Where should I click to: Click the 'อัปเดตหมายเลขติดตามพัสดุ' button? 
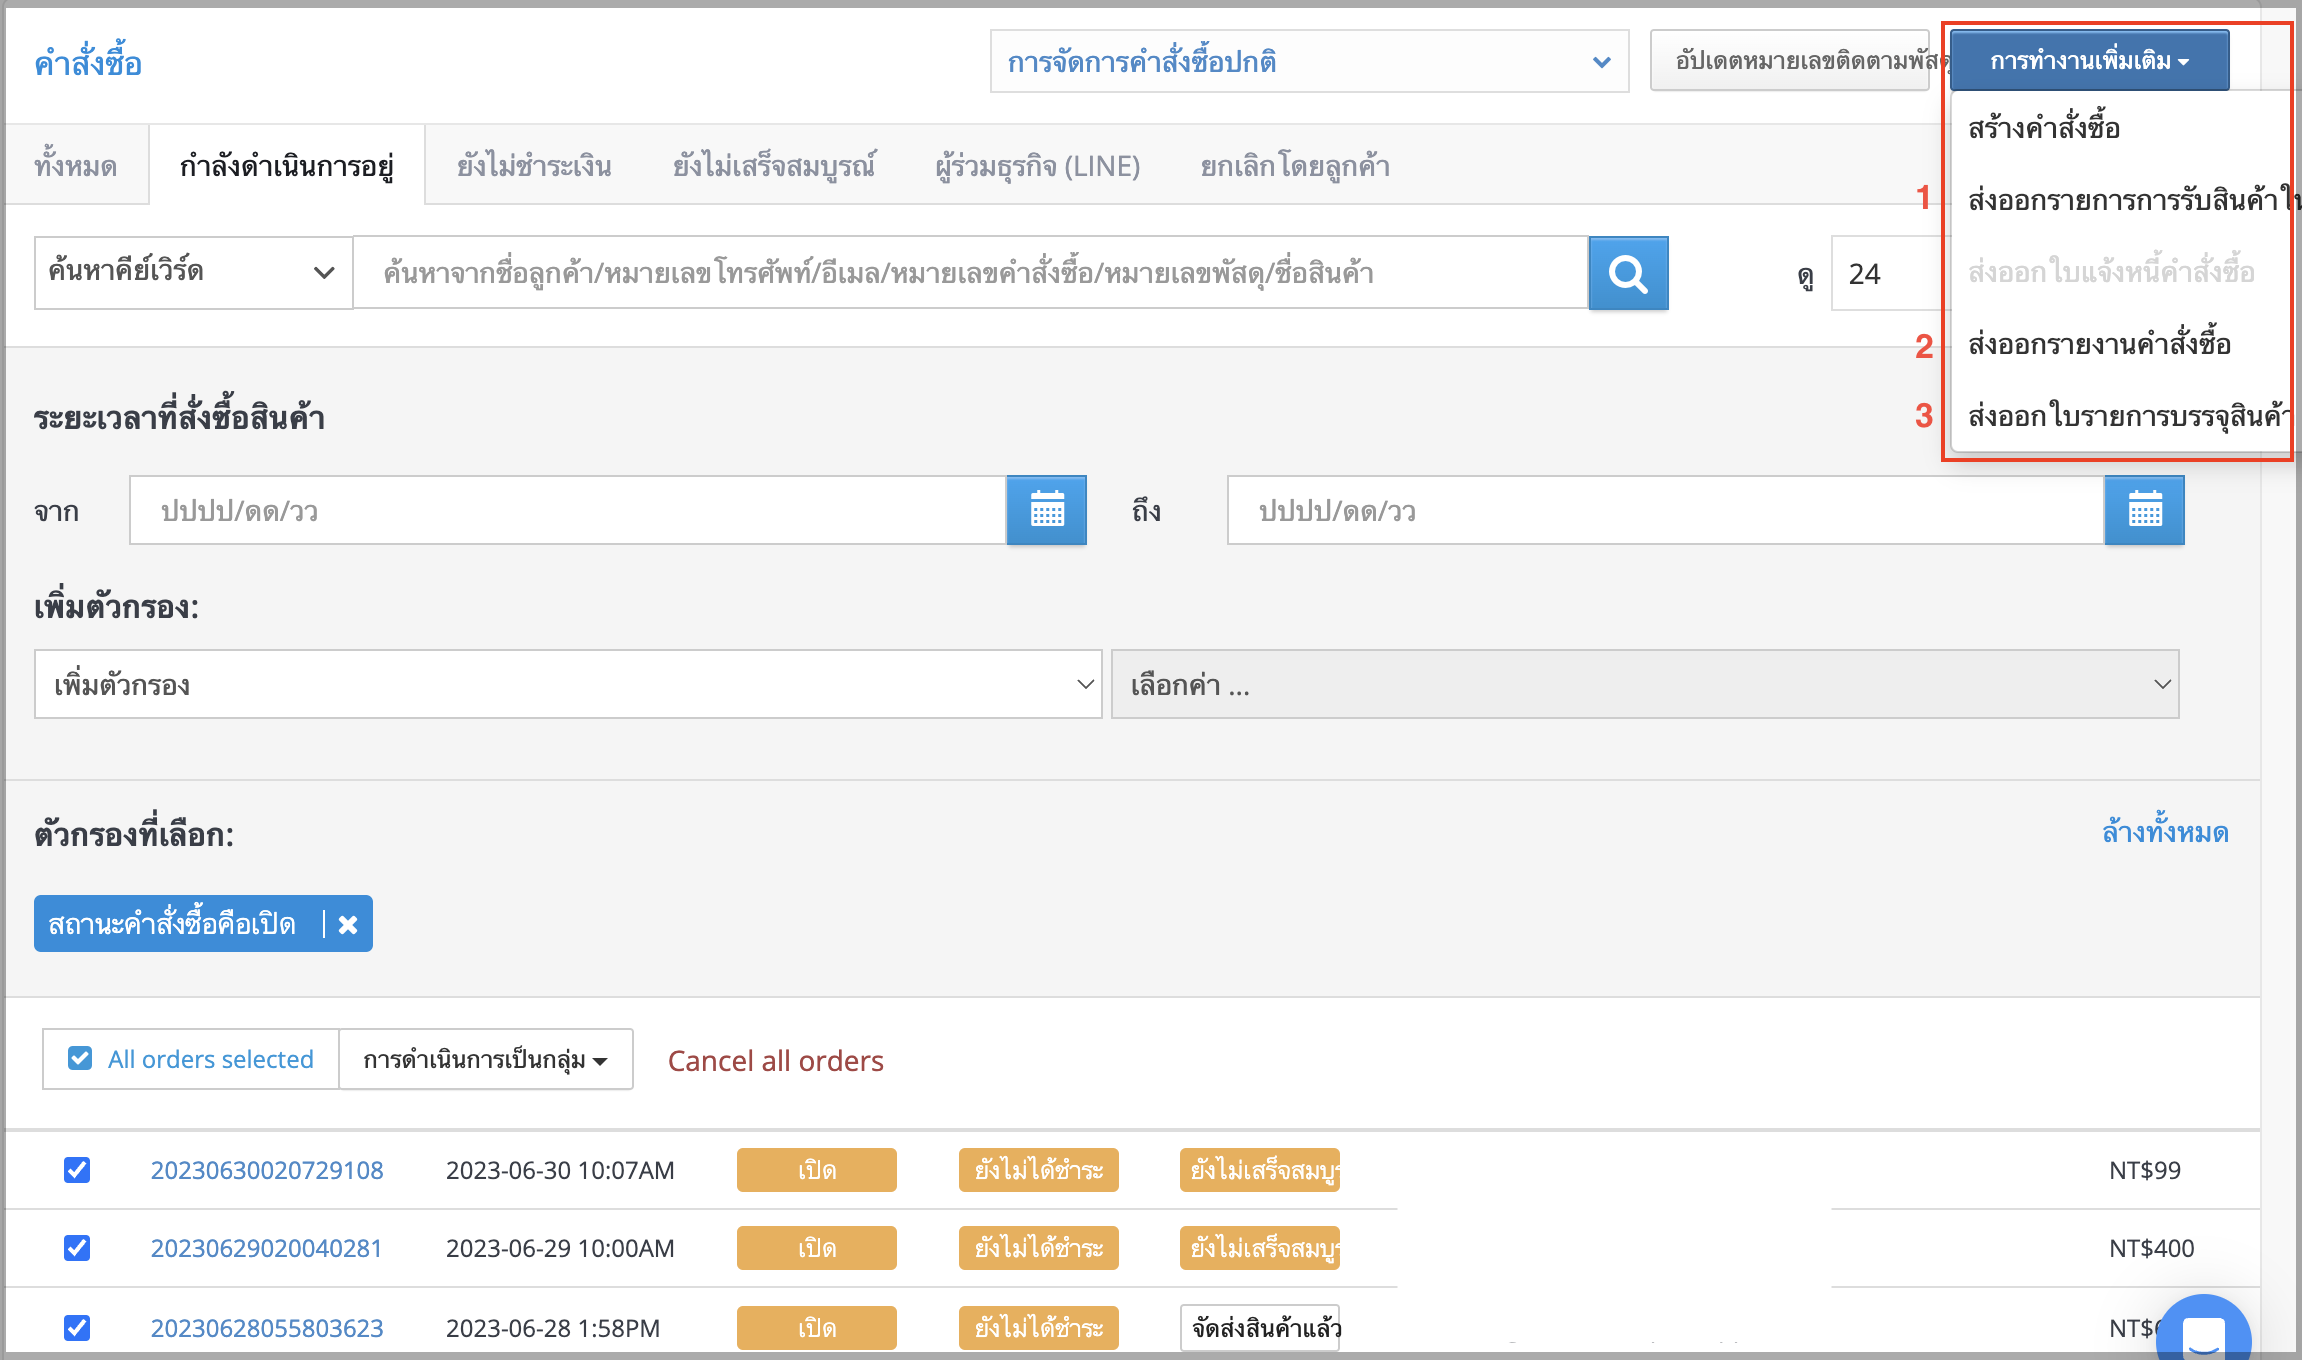pyautogui.click(x=1790, y=60)
